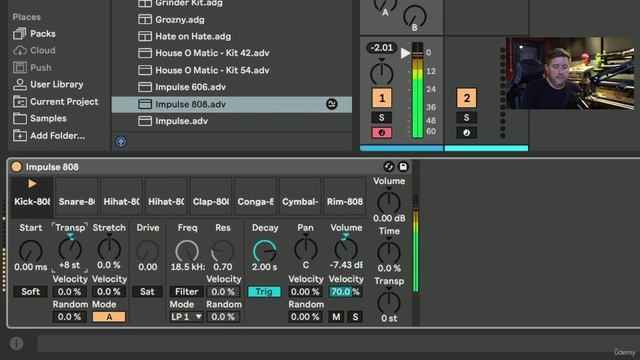Switch Stretch Mode A button
Screen dimensions: 640x360
109,317
